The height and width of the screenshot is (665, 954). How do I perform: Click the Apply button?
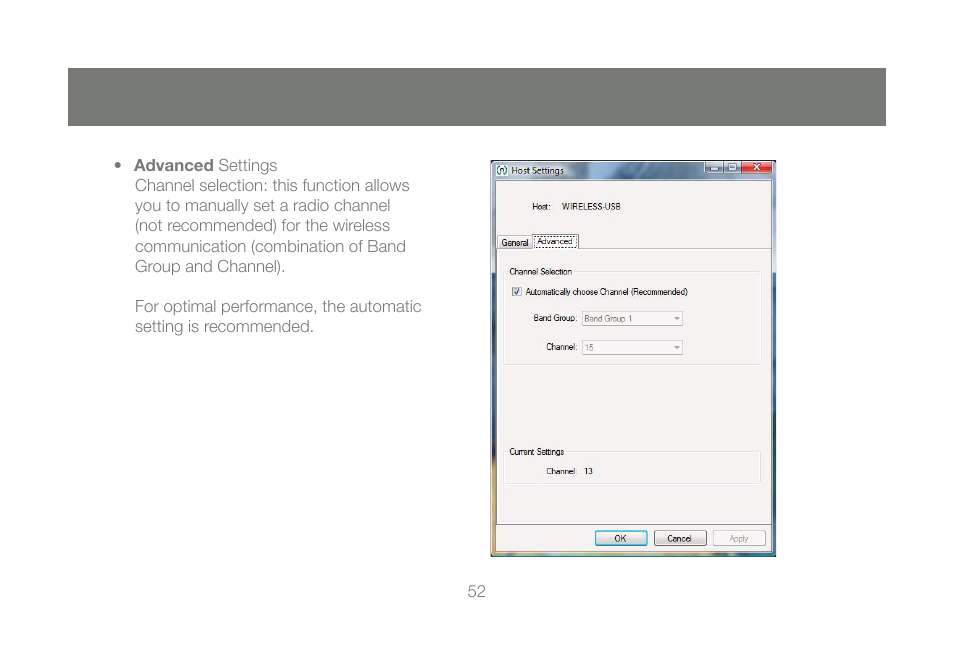point(739,538)
